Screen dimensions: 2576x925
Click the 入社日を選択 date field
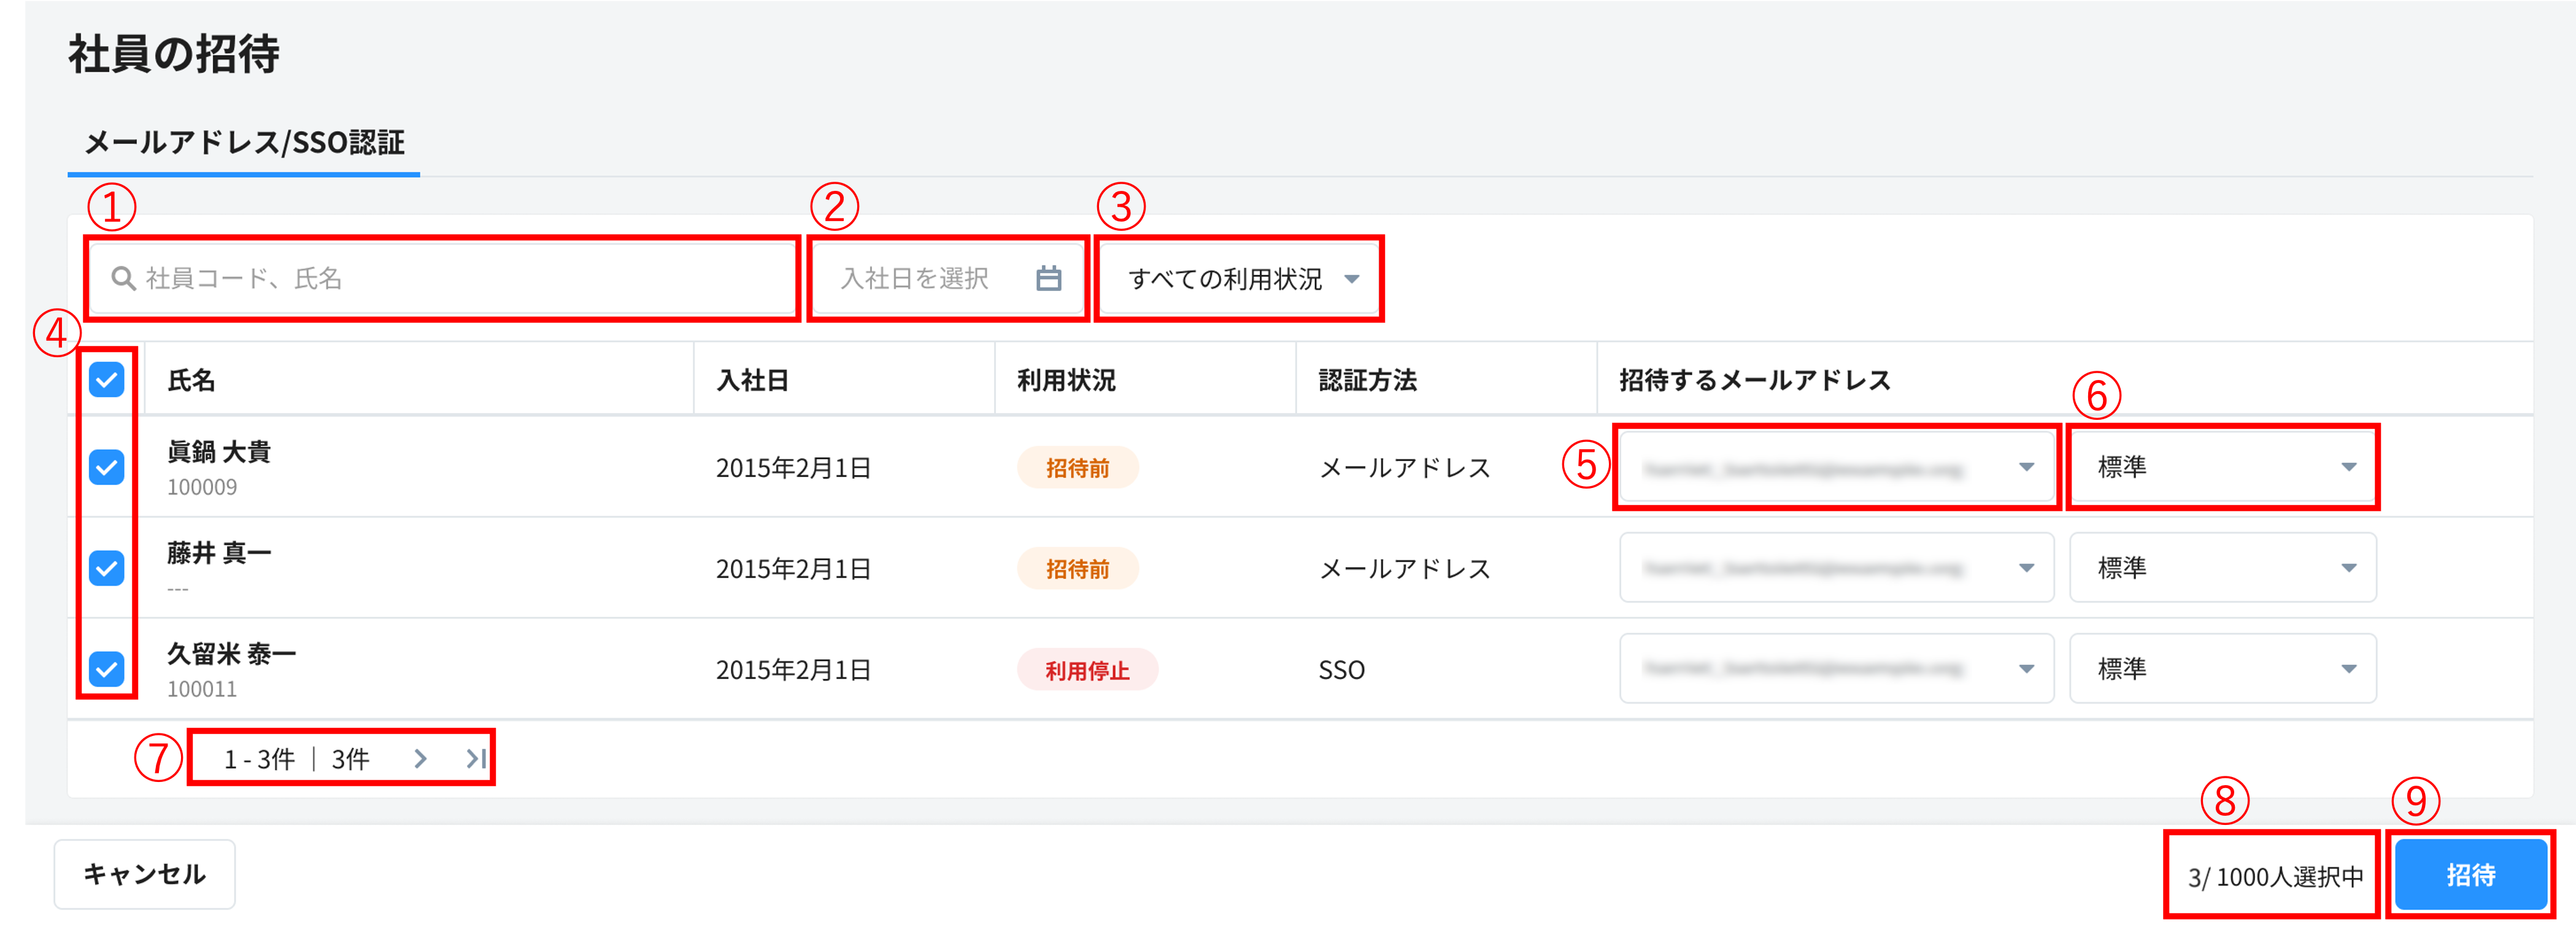tap(915, 278)
